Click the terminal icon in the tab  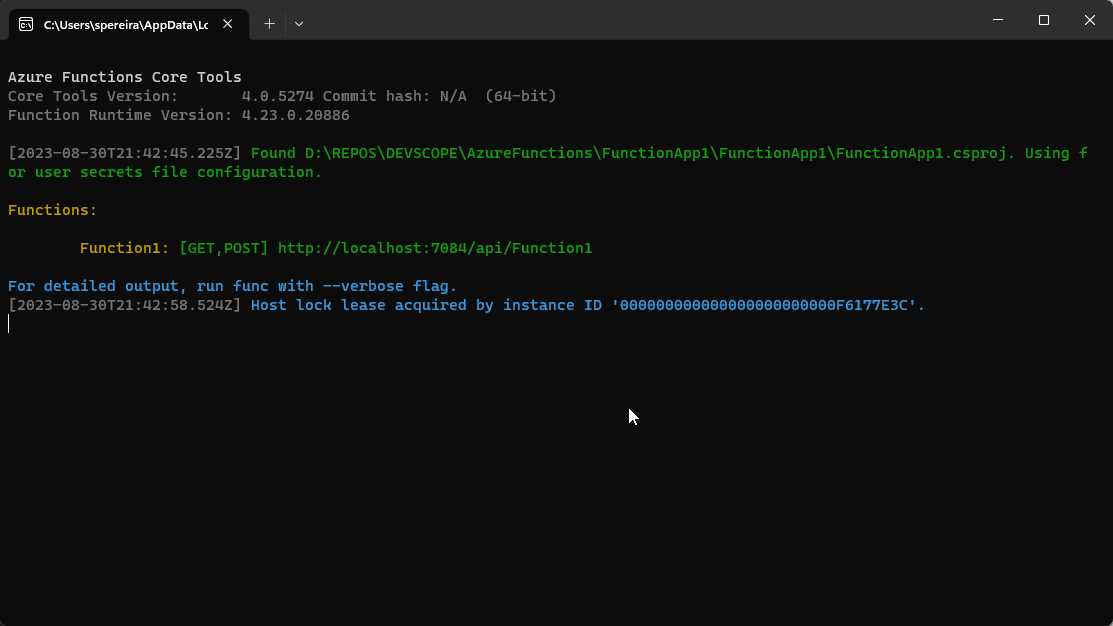click(26, 24)
